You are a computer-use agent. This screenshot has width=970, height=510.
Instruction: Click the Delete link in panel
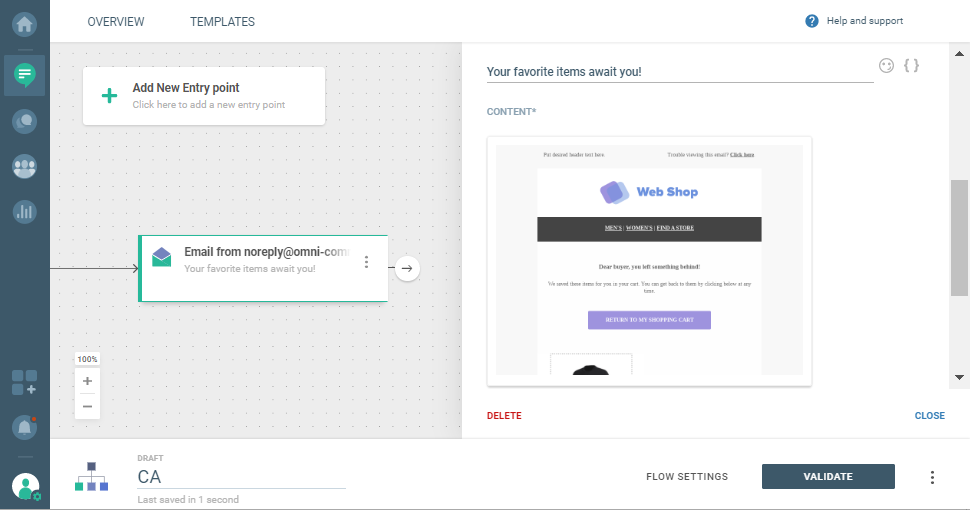point(504,416)
